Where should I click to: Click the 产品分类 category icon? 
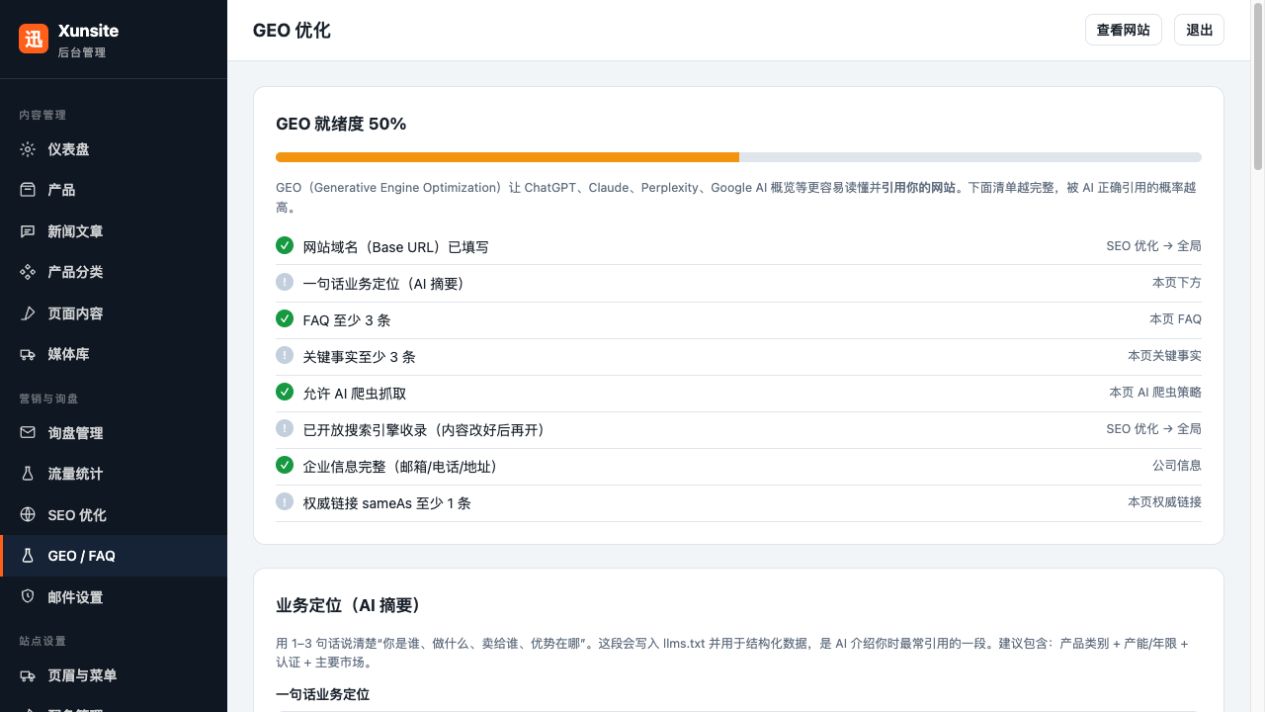point(28,272)
